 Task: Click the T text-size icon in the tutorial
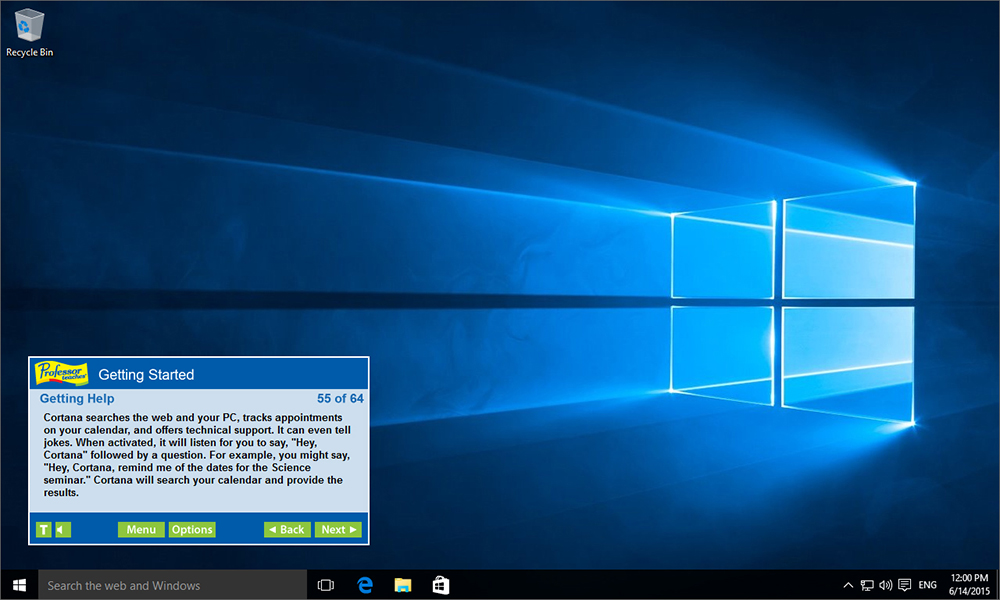42,529
